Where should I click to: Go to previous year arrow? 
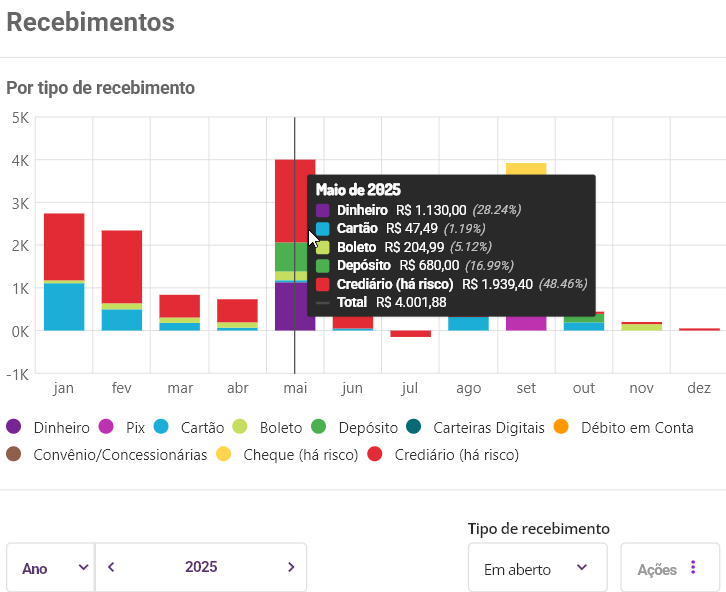(111, 567)
